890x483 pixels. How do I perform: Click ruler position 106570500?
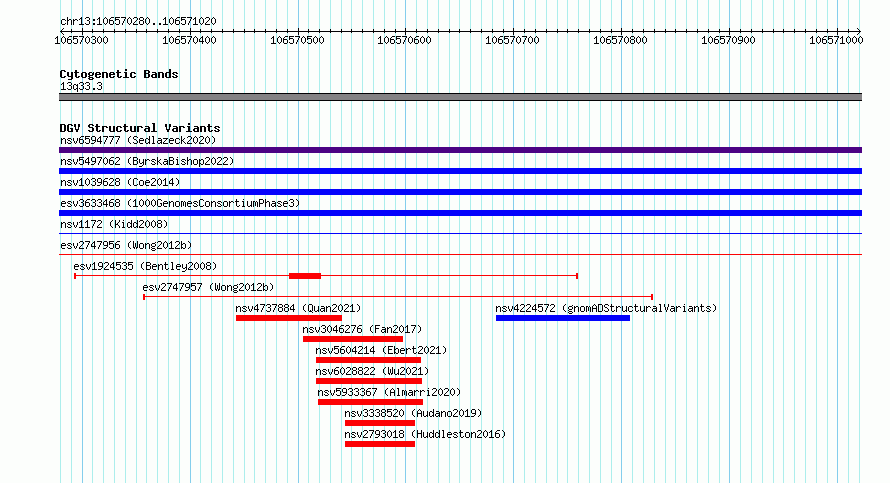tap(297, 40)
